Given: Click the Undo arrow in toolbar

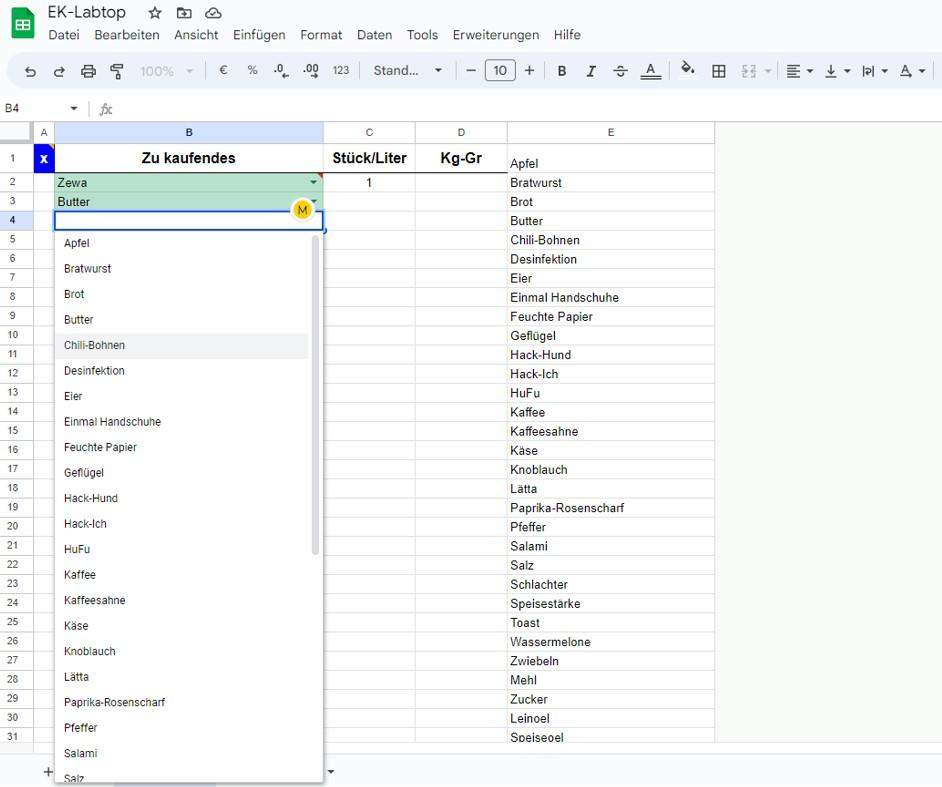Looking at the screenshot, I should [30, 71].
